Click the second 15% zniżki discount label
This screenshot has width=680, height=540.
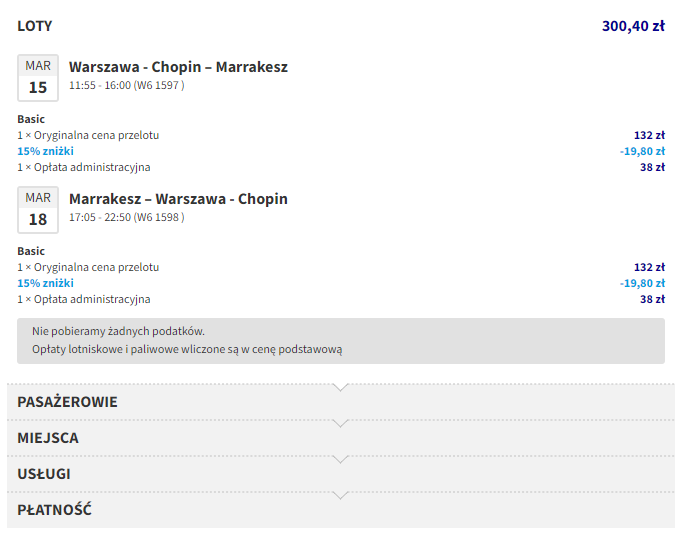point(45,283)
